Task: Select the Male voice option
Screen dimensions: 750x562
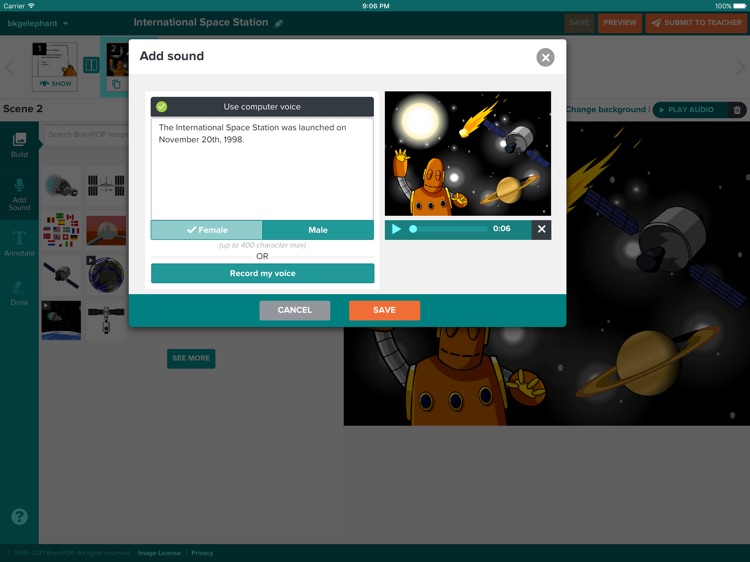Action: tap(318, 230)
